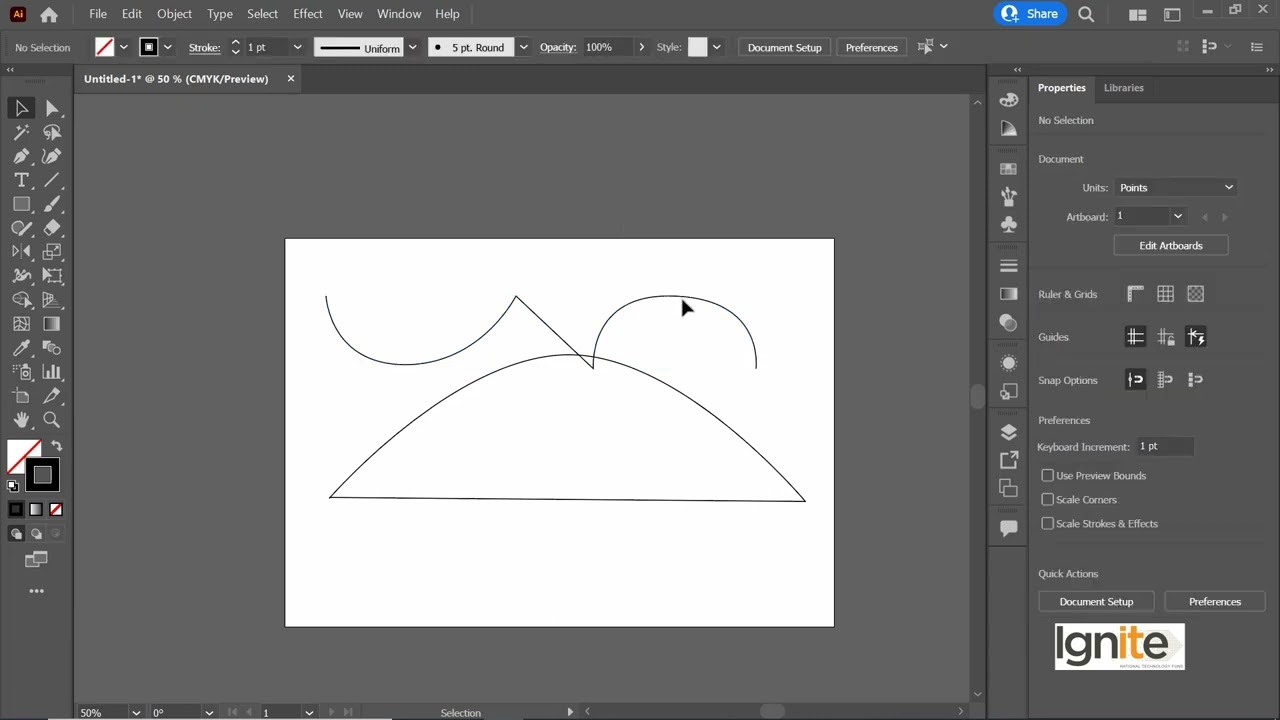
Task: Open the Swatches panel icon
Action: [x=1008, y=168]
